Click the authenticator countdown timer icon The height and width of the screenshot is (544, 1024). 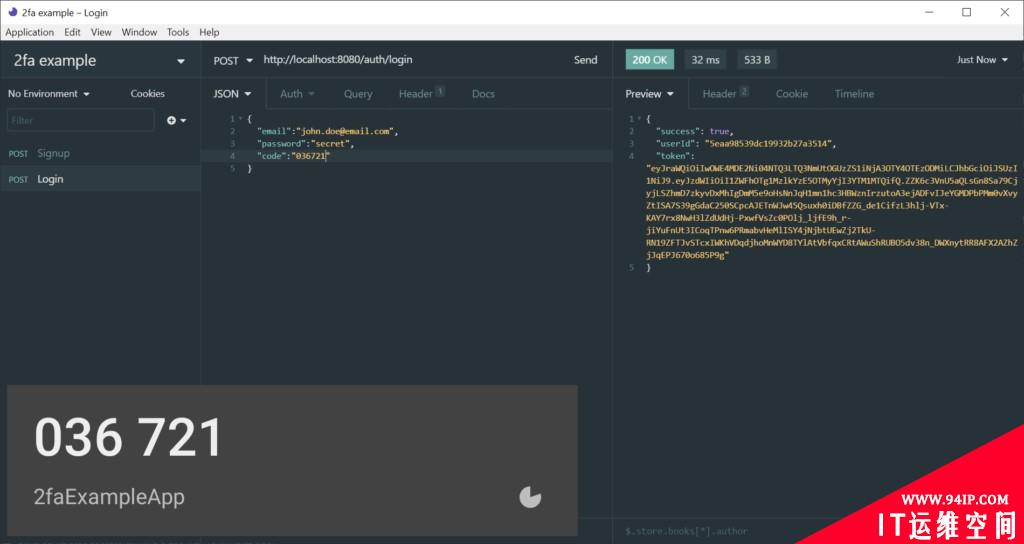point(530,497)
